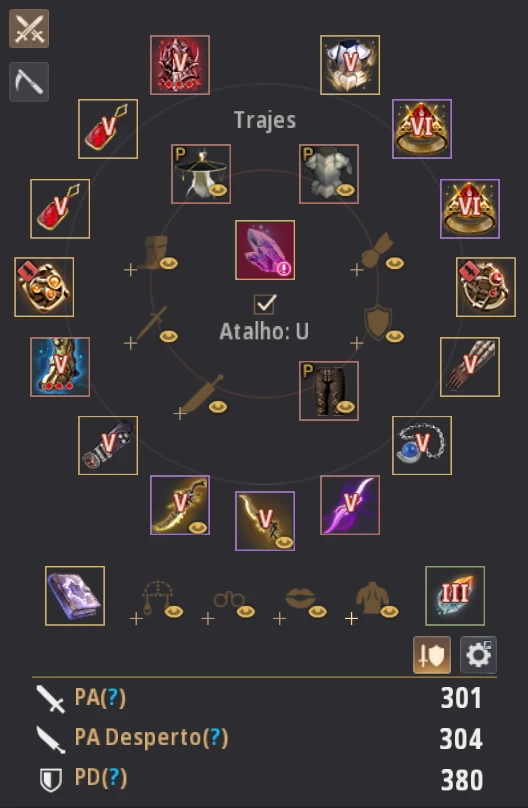Screen dimensions: 528x808
Task: Click the question mark beside PD
Action: tap(114, 778)
